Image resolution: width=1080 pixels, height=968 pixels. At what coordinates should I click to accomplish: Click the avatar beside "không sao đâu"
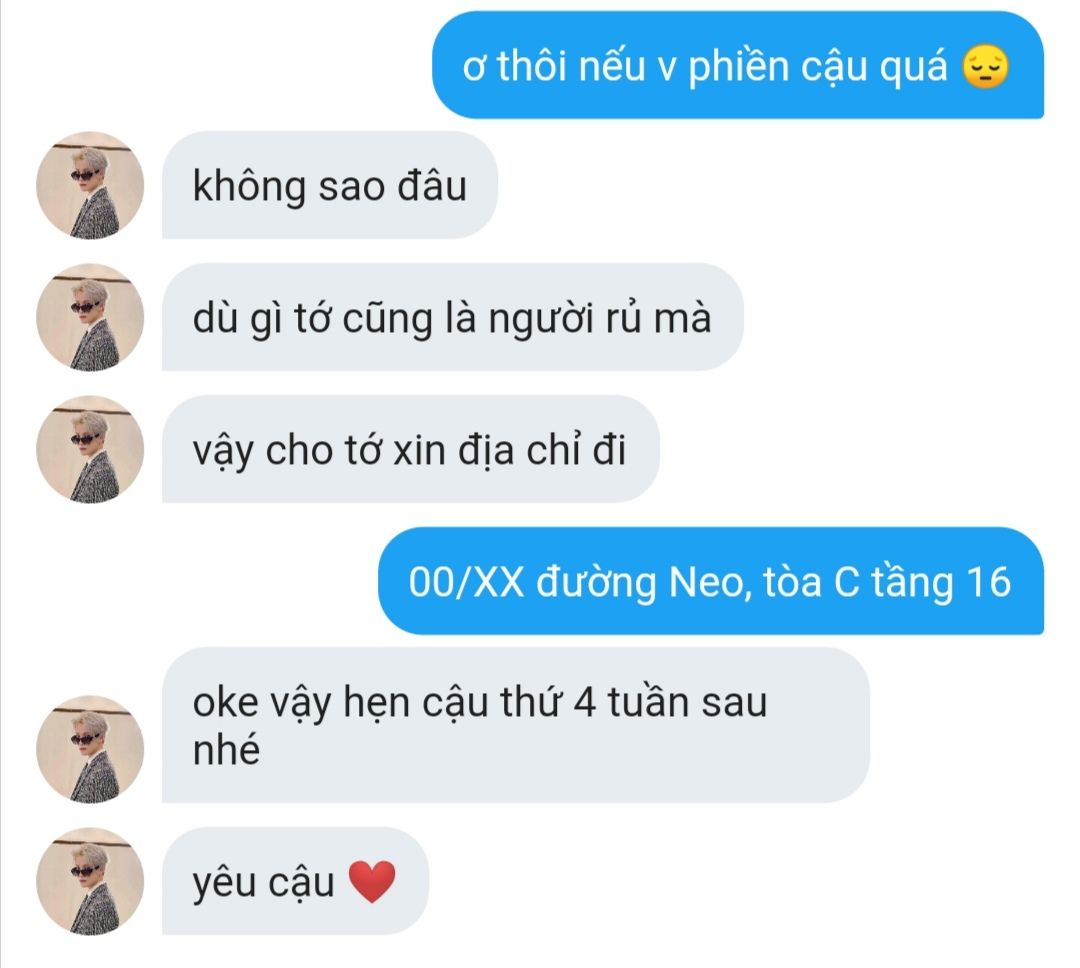tap(90, 185)
